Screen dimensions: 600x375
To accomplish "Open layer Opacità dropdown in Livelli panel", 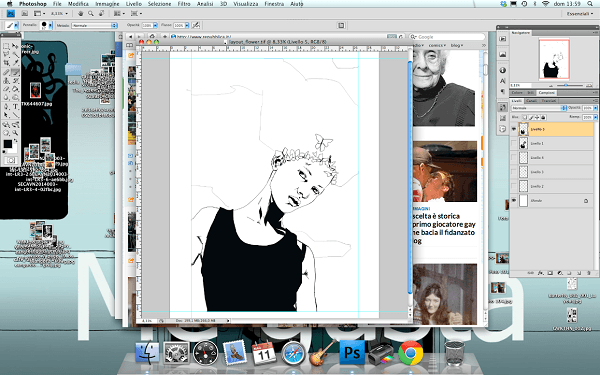I will coord(595,108).
